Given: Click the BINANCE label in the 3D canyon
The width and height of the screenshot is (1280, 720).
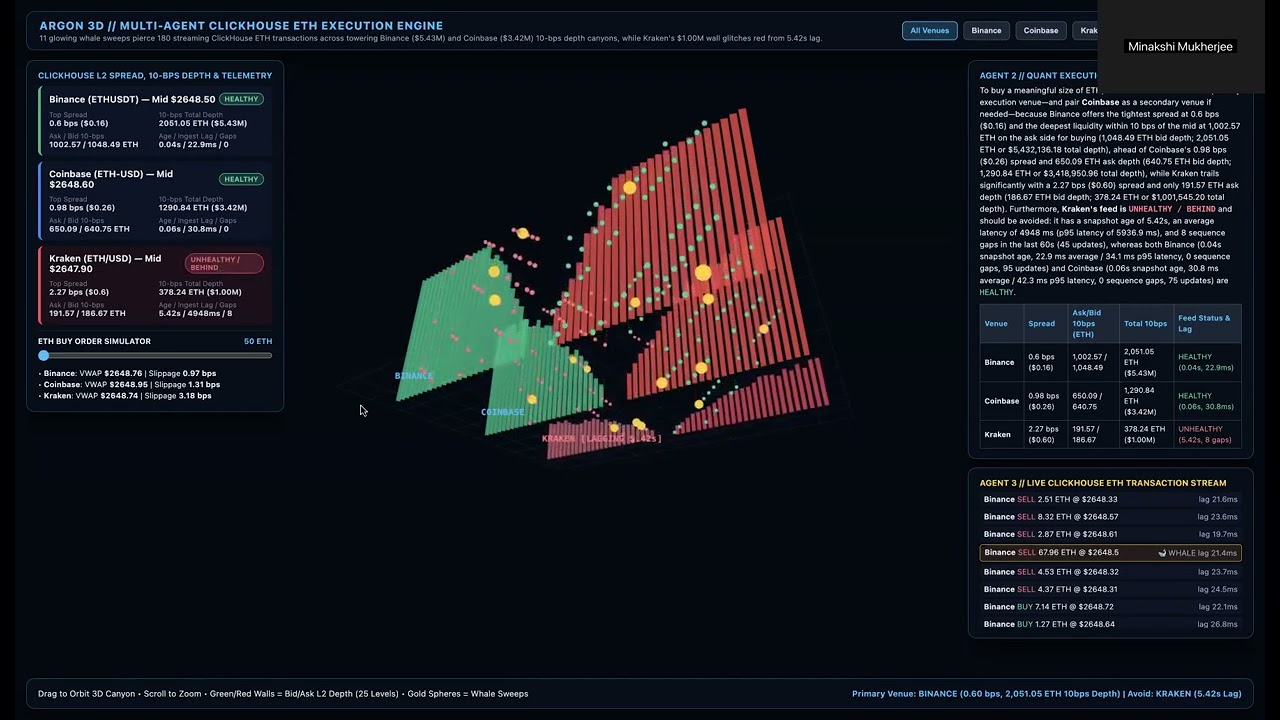Looking at the screenshot, I should pyautogui.click(x=413, y=375).
